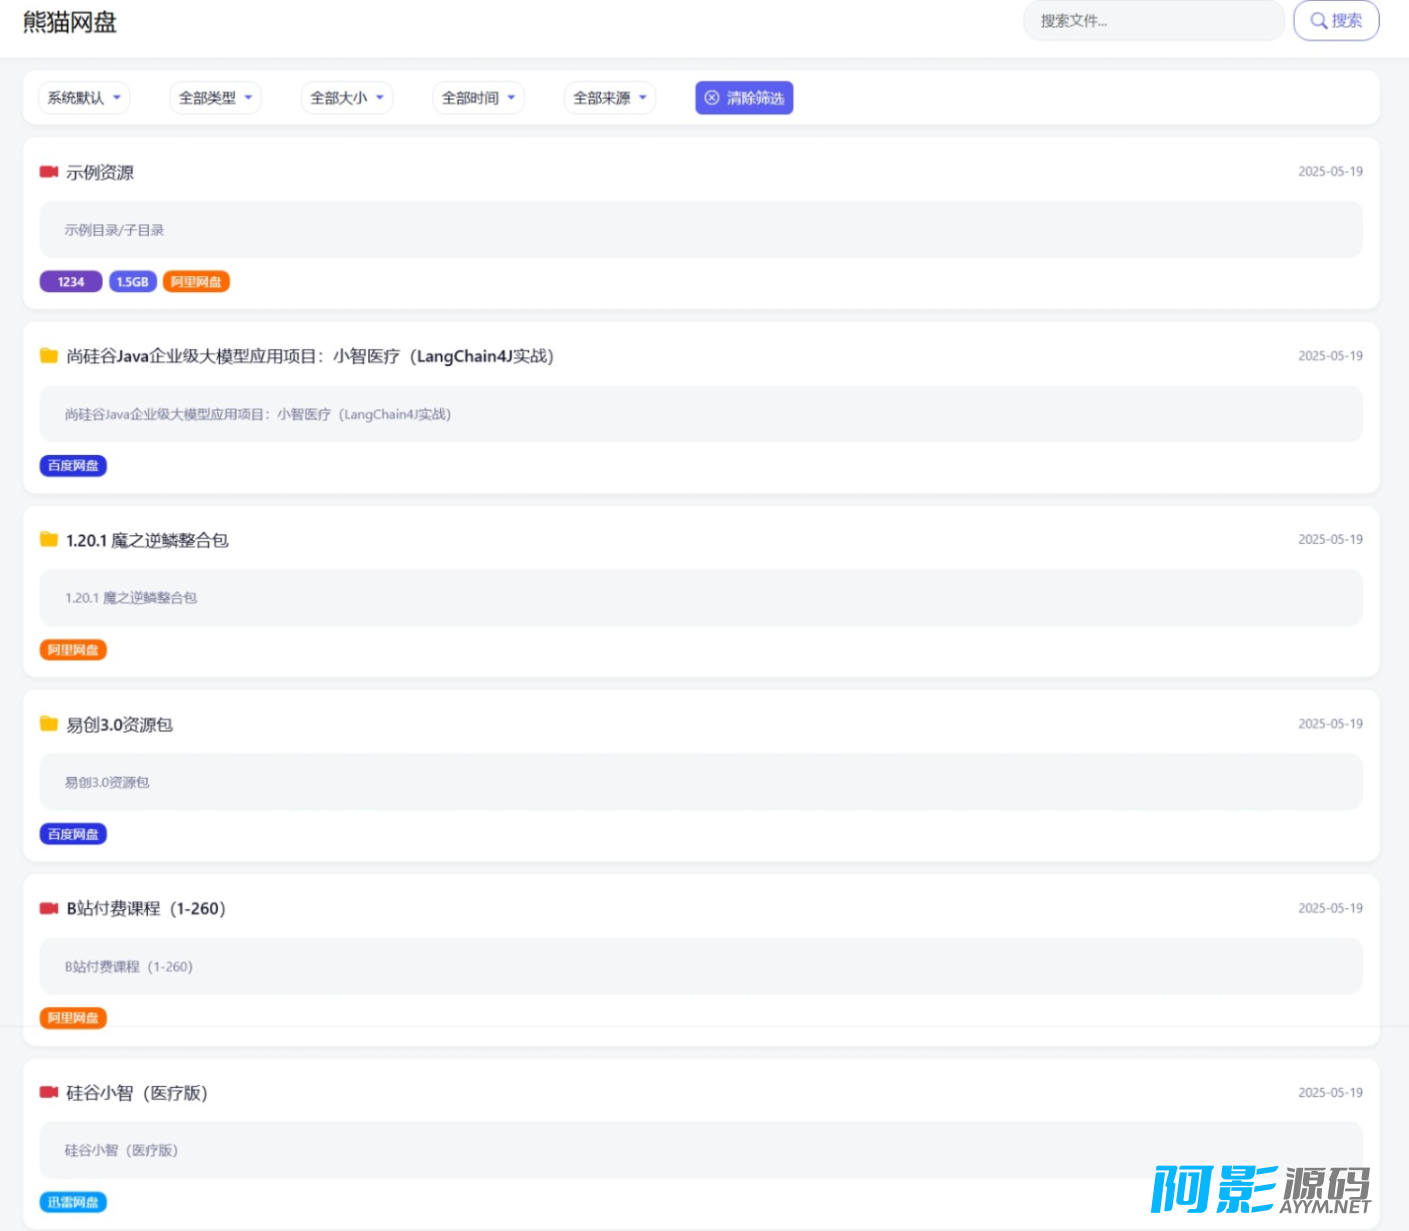The width and height of the screenshot is (1409, 1231).
Task: Click the 1.20.1 魔之逆鳞整合包 description text
Action: pos(131,598)
